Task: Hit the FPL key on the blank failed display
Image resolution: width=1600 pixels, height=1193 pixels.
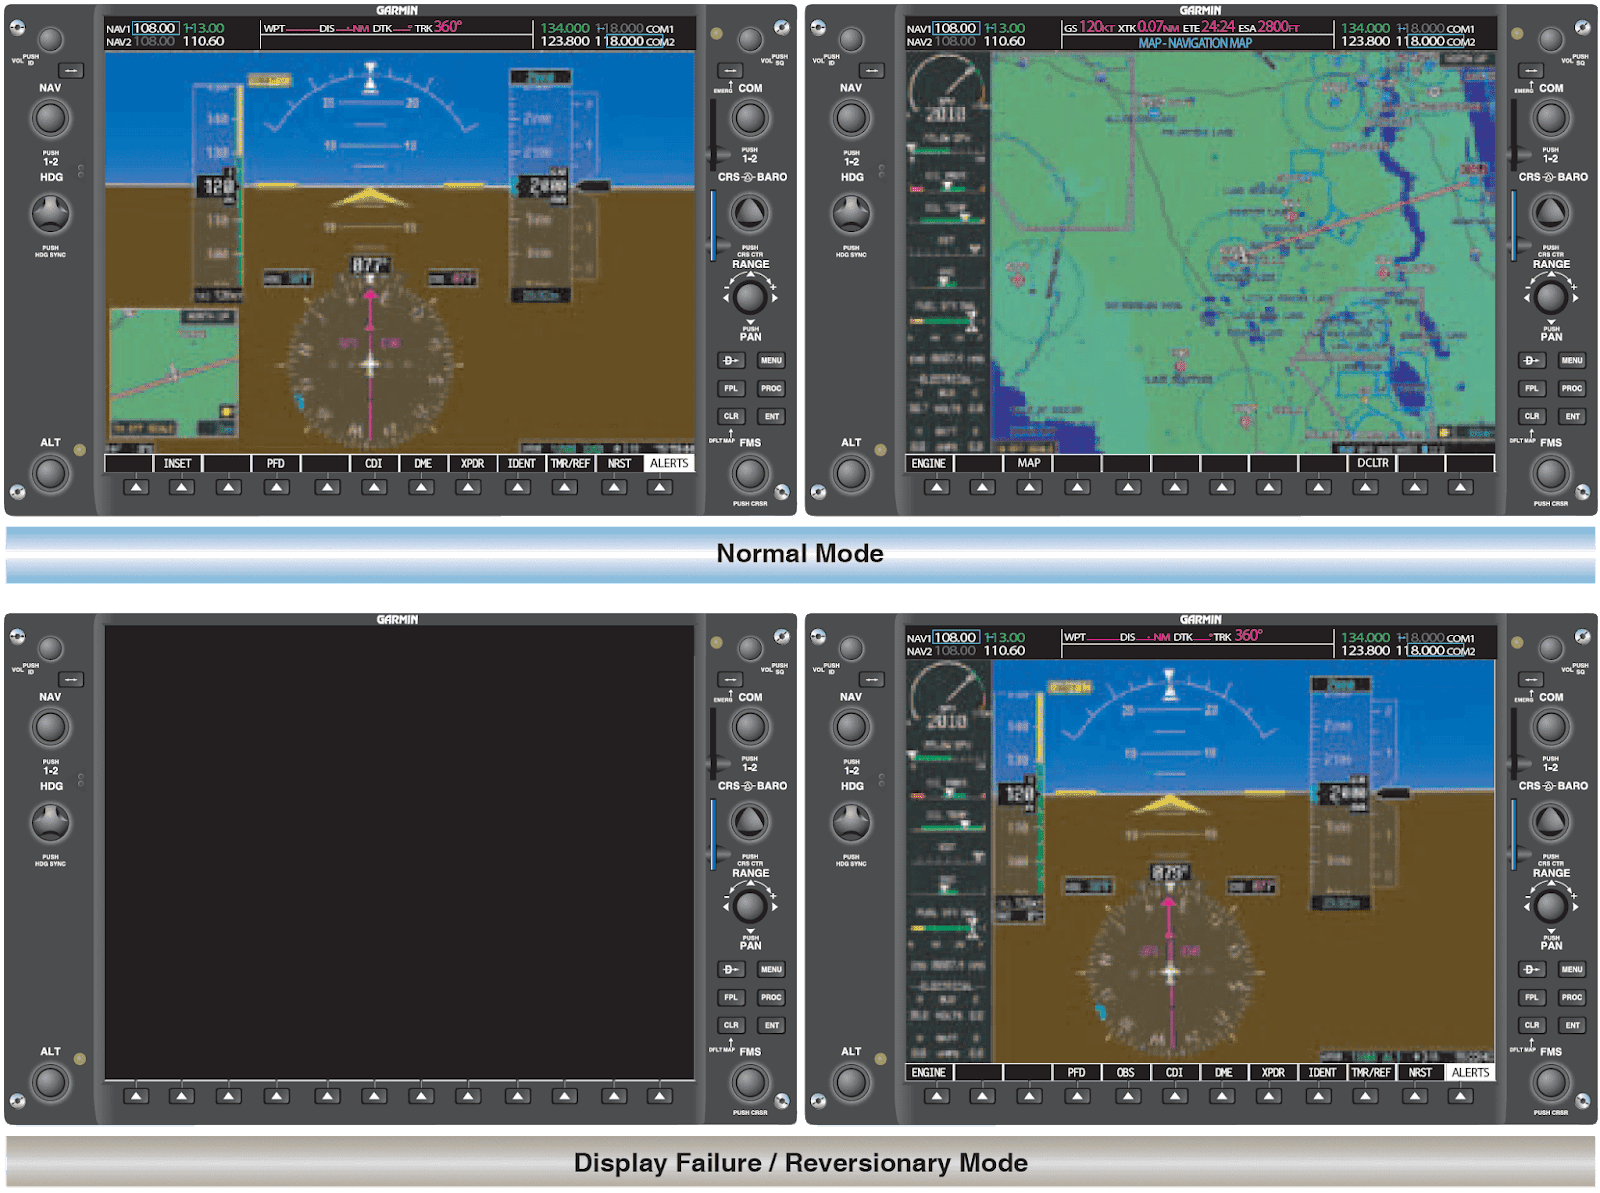Action: coord(731,998)
